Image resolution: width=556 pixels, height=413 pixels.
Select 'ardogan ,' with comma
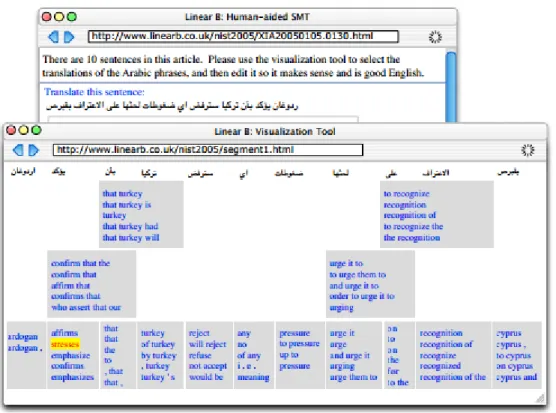[25, 348]
